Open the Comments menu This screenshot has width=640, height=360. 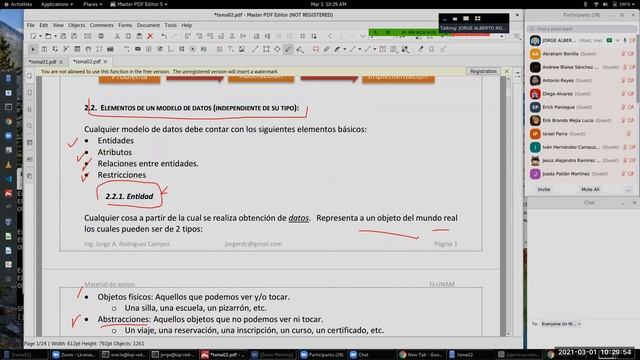tap(101, 25)
